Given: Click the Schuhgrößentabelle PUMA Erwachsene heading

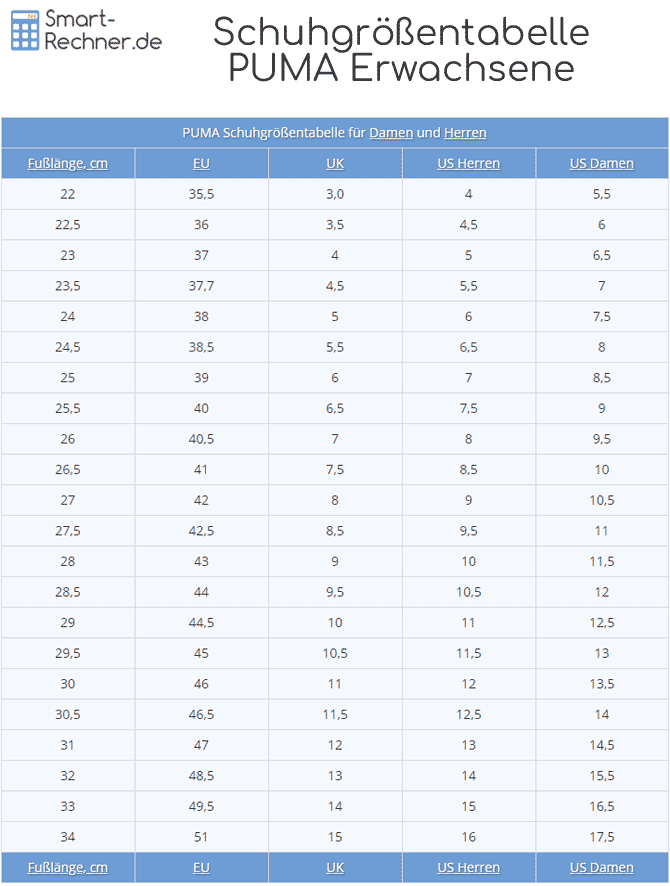Looking at the screenshot, I should [401, 49].
